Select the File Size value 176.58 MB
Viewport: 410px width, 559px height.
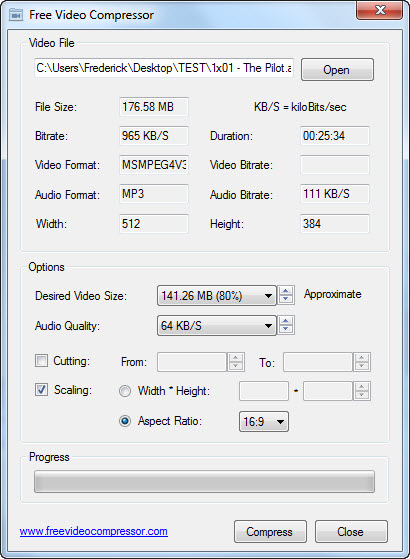pyautogui.click(x=154, y=107)
